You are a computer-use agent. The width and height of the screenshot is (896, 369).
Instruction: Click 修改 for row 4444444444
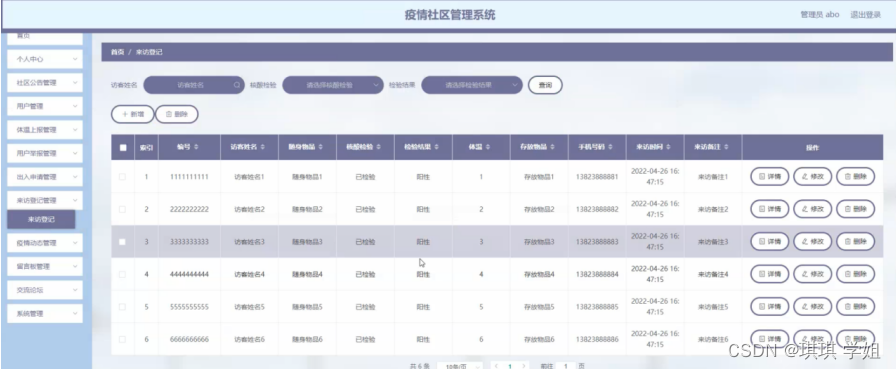click(813, 274)
